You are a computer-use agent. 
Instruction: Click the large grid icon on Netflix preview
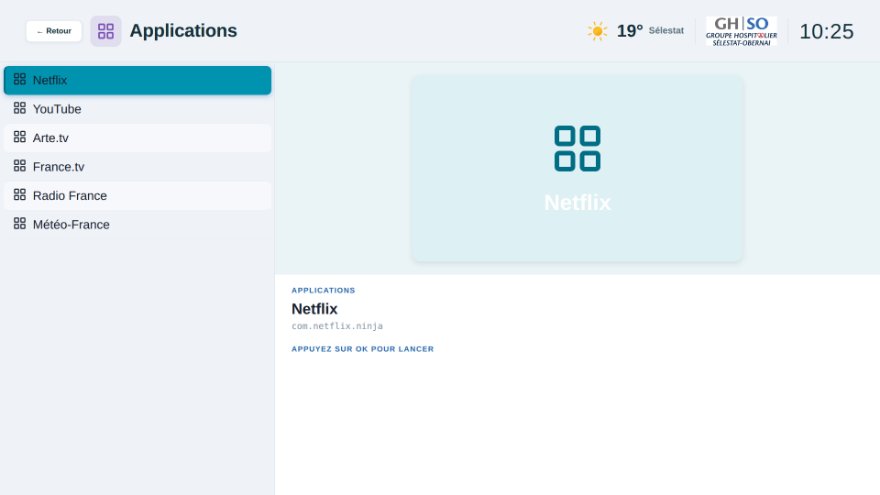(577, 149)
